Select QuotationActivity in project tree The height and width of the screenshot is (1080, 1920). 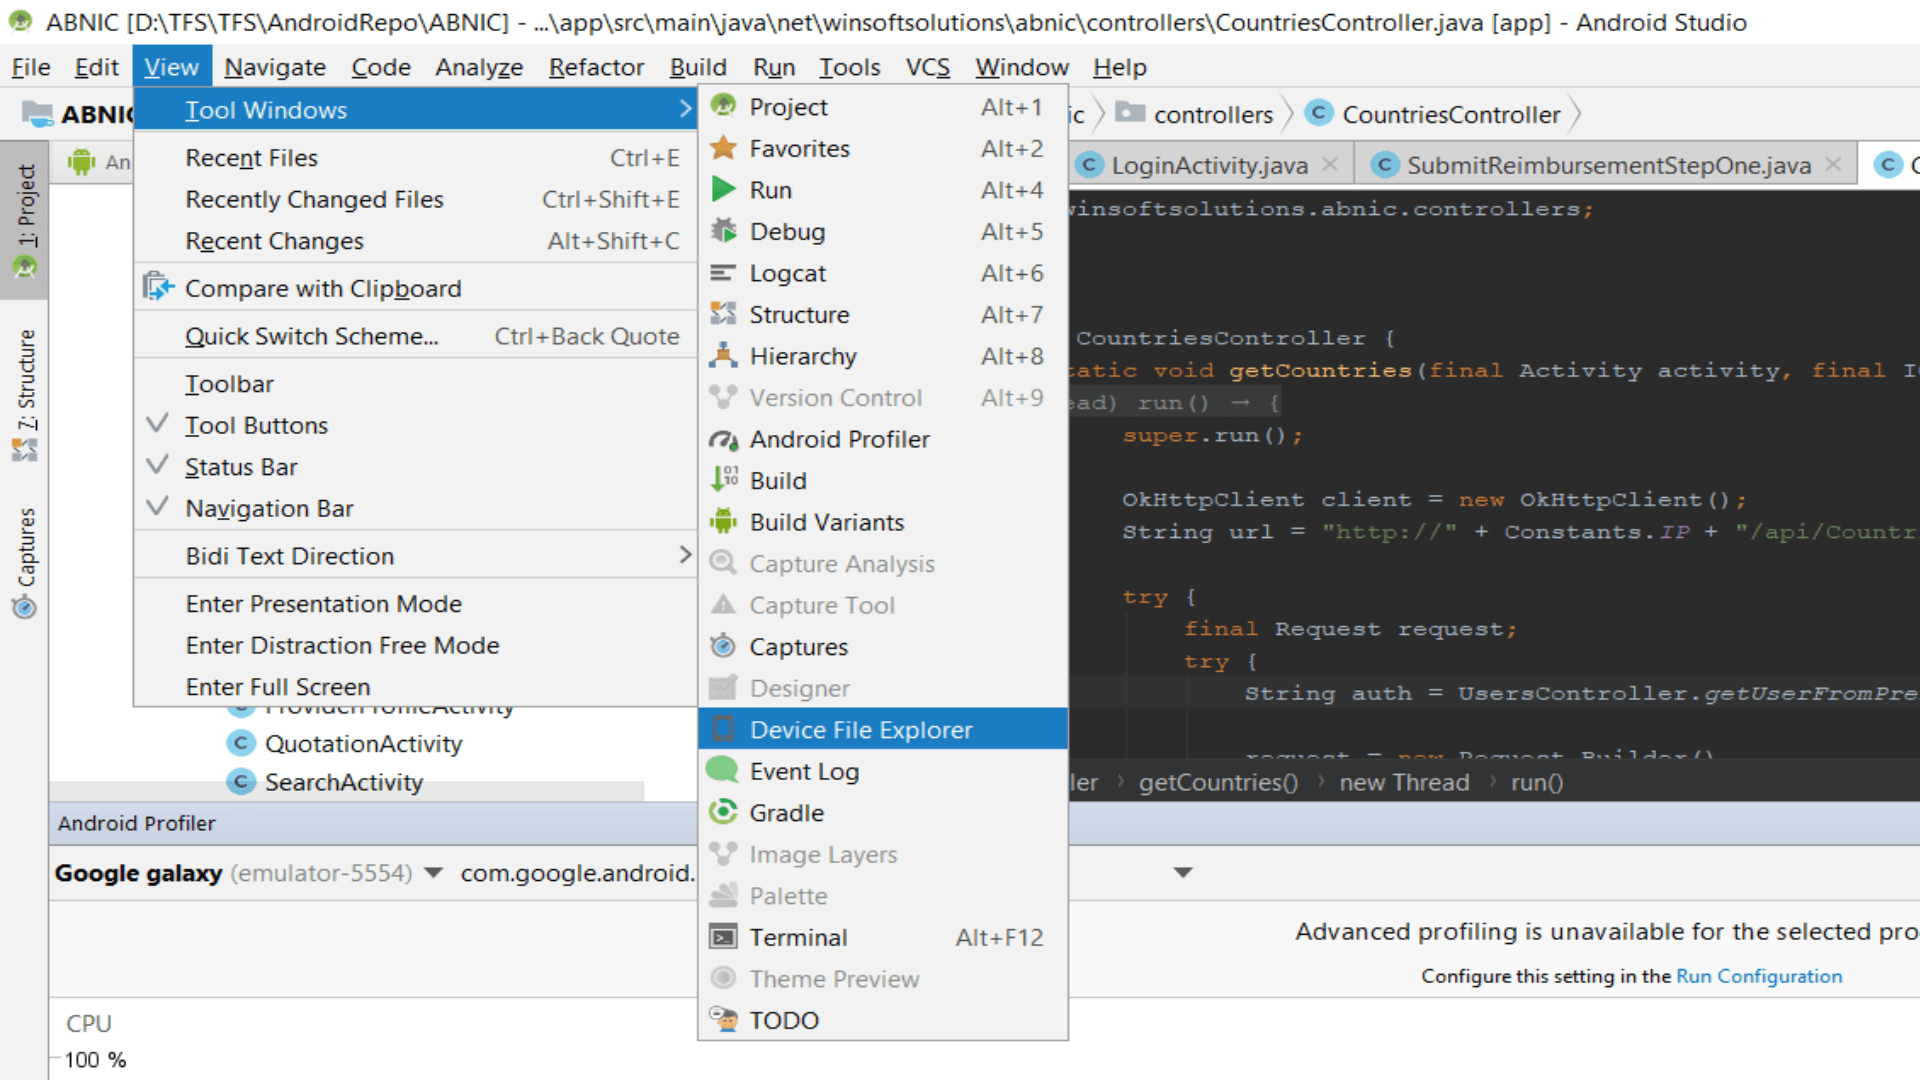pyautogui.click(x=363, y=744)
